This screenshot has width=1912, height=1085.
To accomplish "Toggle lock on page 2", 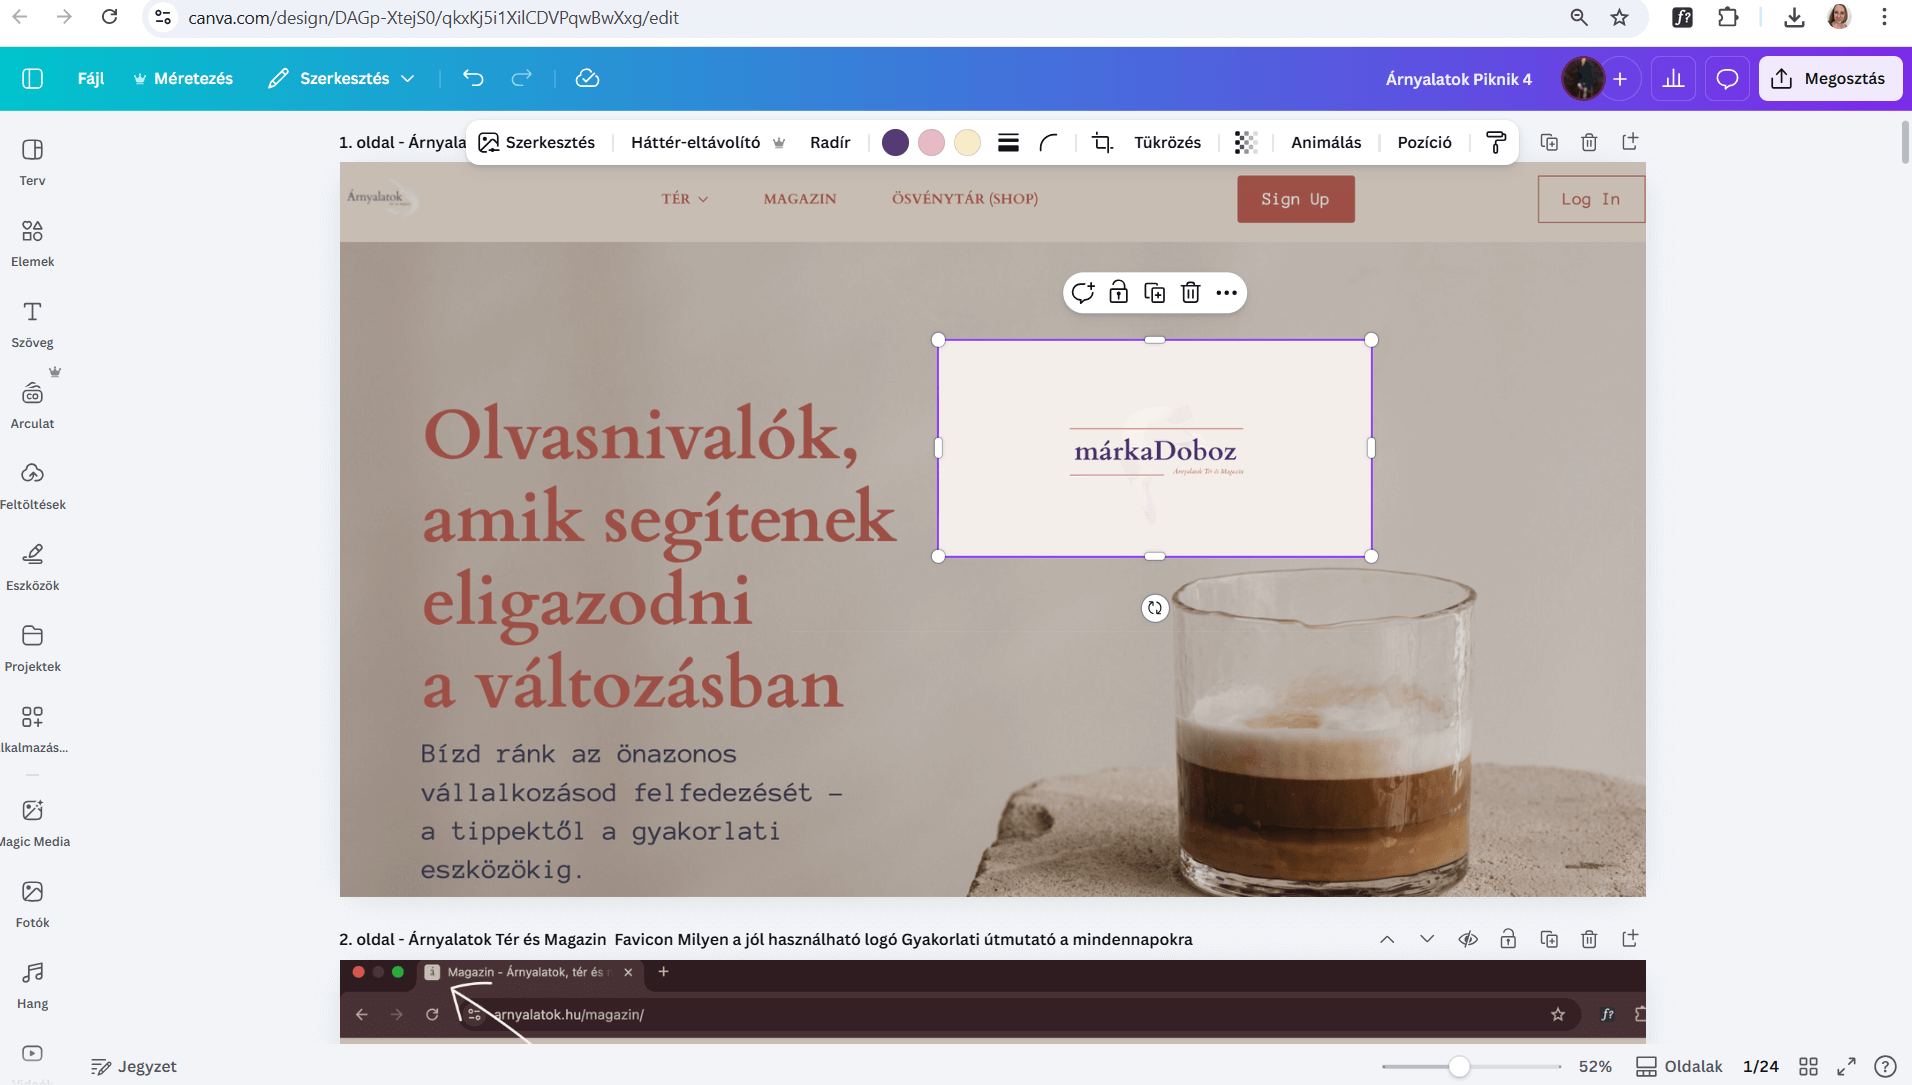I will click(x=1508, y=939).
